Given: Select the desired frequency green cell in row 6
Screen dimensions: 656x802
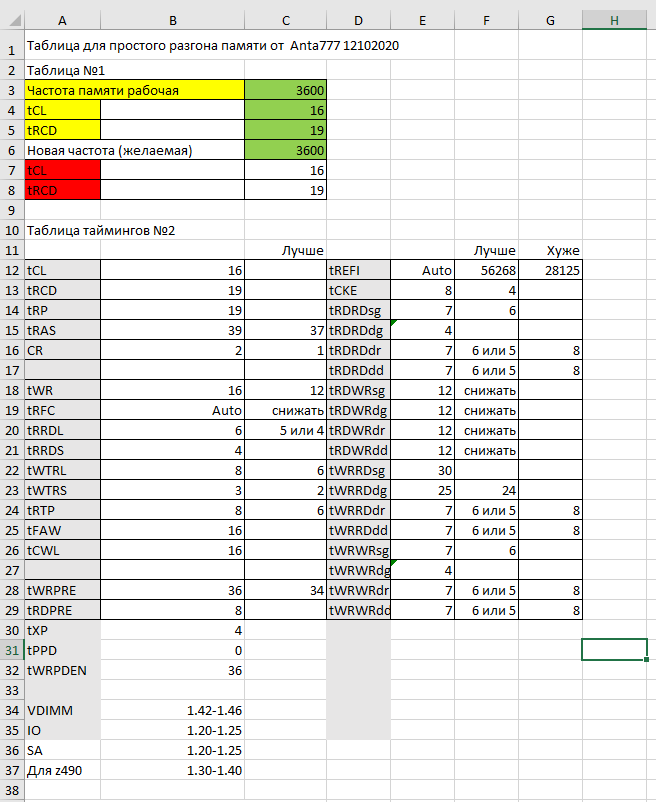Looking at the screenshot, I should [285, 150].
